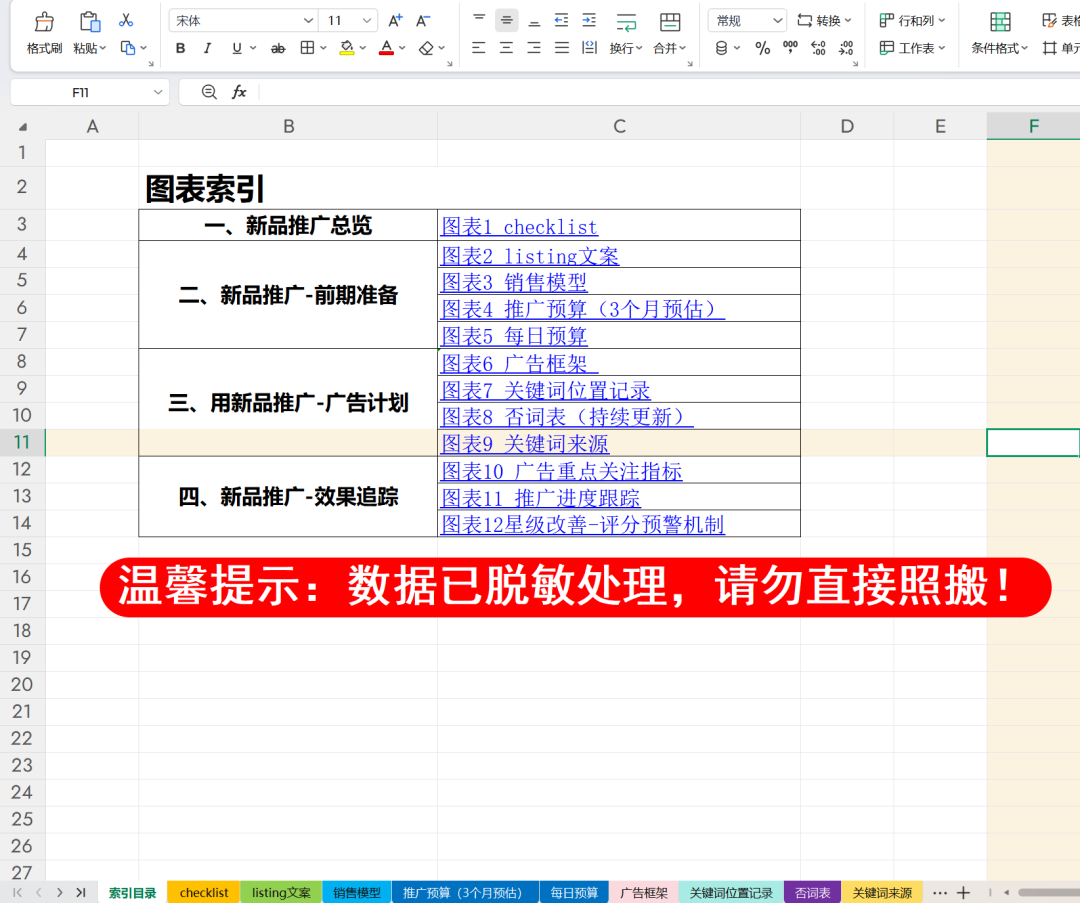
Task: Apply percent style
Action: click(762, 48)
